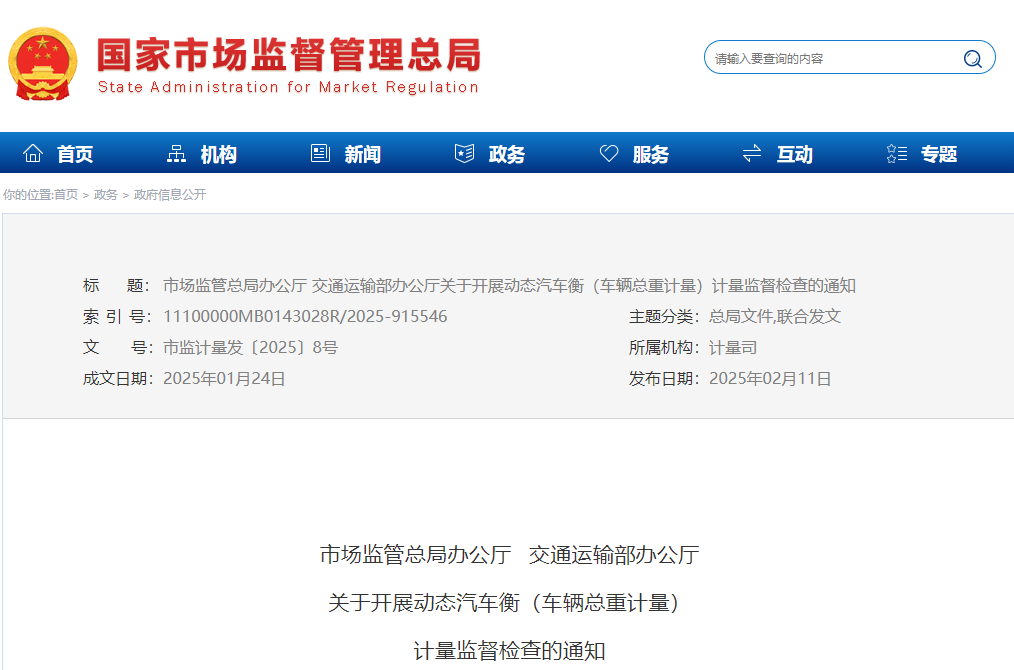Click the 发布日期 field label
Image resolution: width=1014 pixels, height=670 pixels.
click(x=664, y=378)
